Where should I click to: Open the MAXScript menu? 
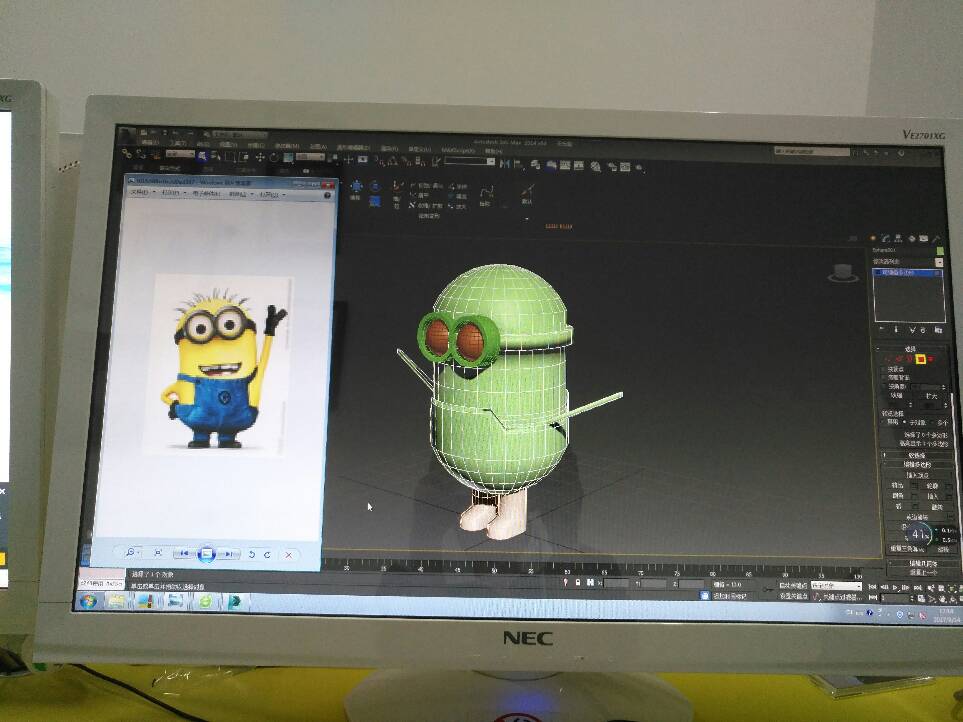coord(459,150)
